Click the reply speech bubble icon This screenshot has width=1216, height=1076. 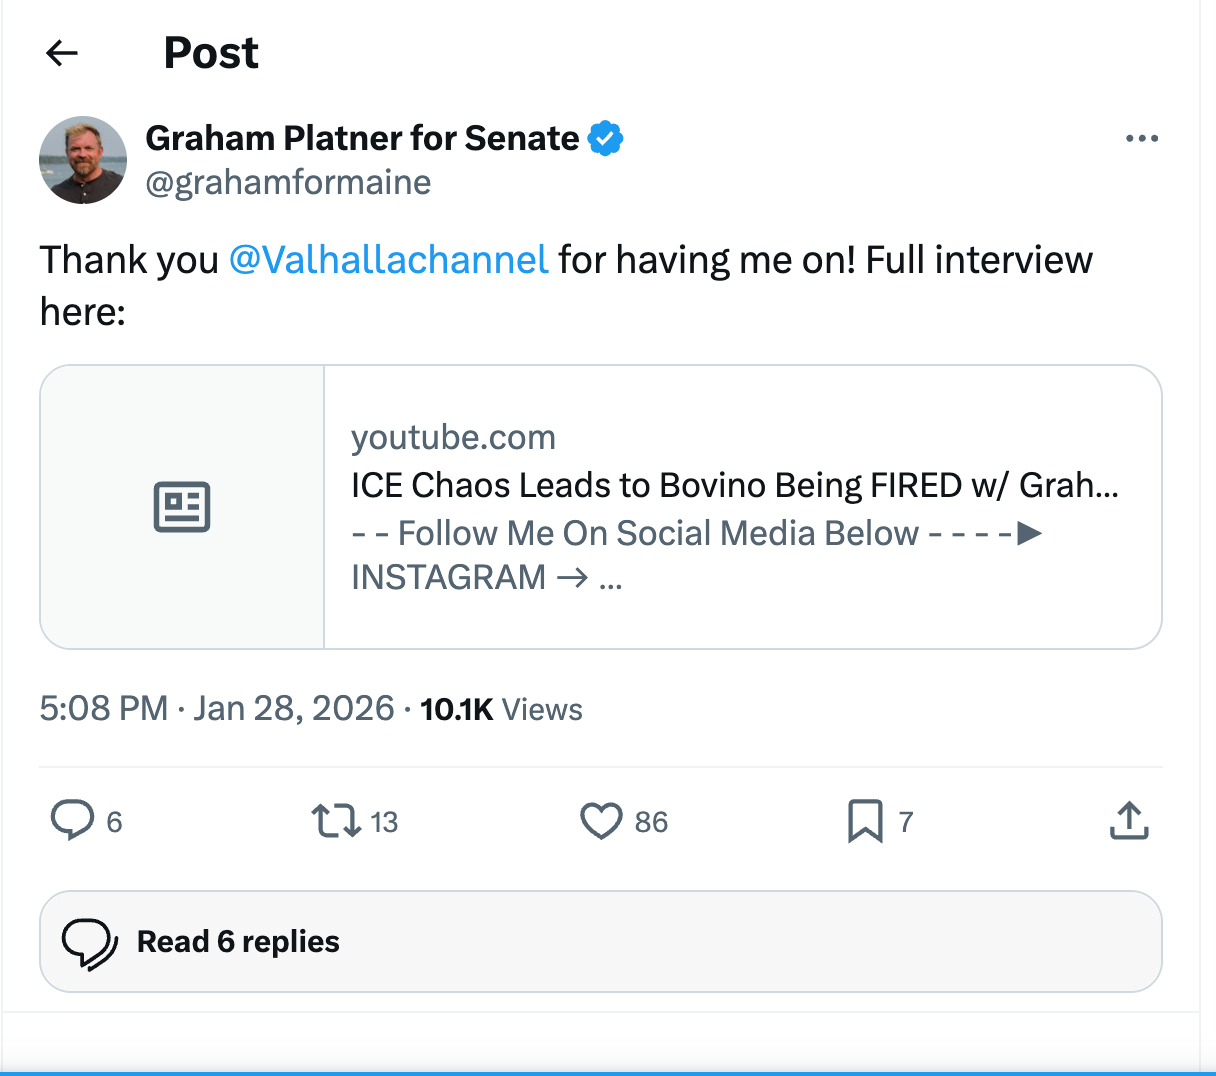[x=72, y=821]
